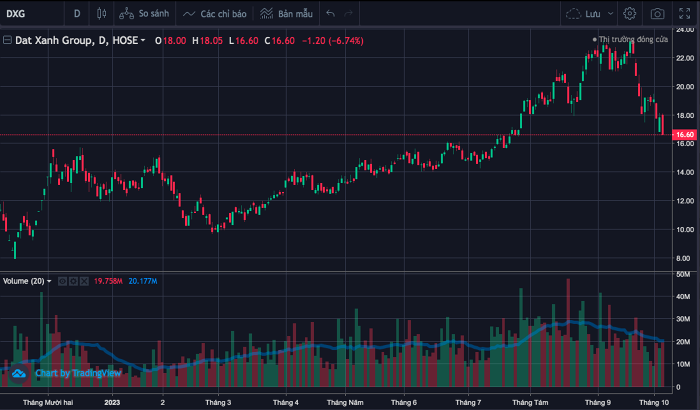Click the high price value 18.05
Image resolution: width=700 pixels, height=410 pixels.
coord(211,41)
